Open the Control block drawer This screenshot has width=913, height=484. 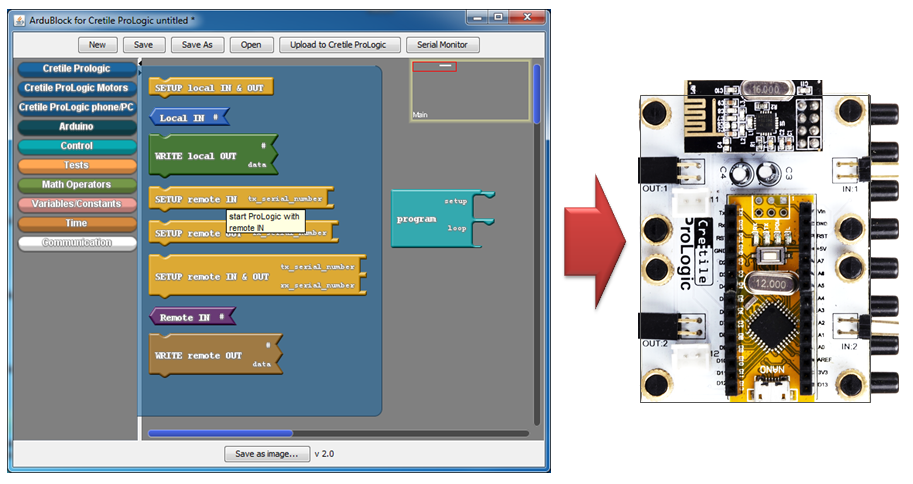coord(77,146)
